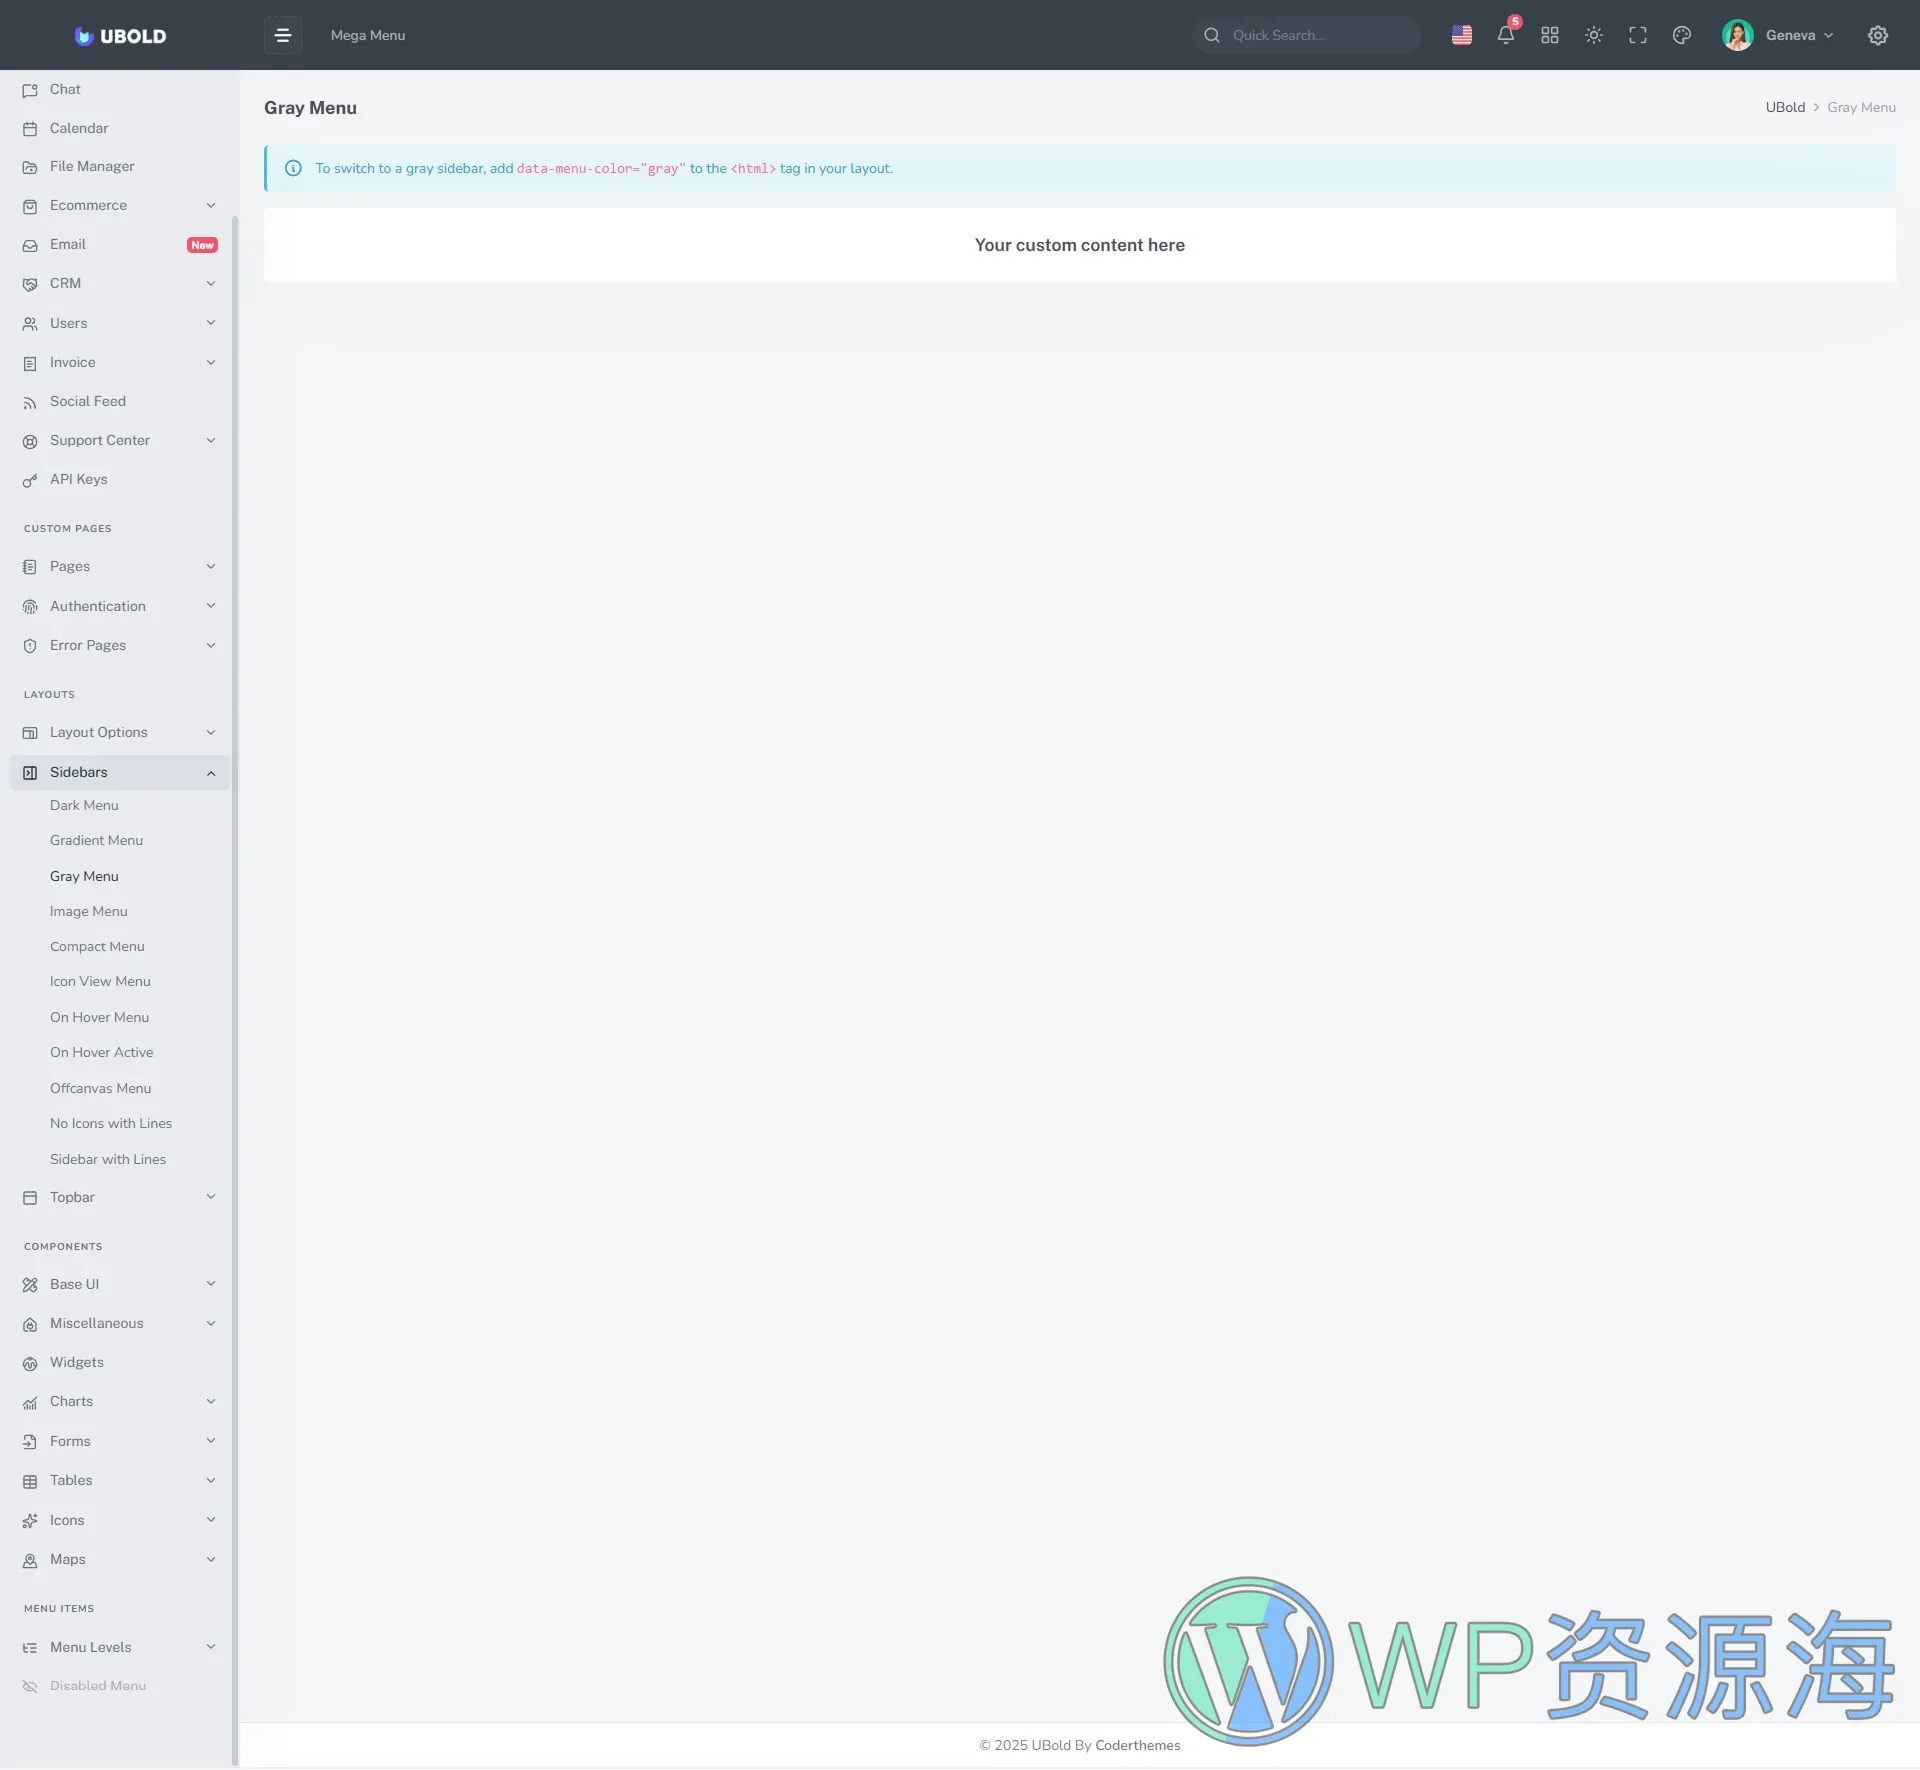Image resolution: width=1920 pixels, height=1770 pixels.
Task: Toggle fullscreen mode icon
Action: [x=1637, y=35]
